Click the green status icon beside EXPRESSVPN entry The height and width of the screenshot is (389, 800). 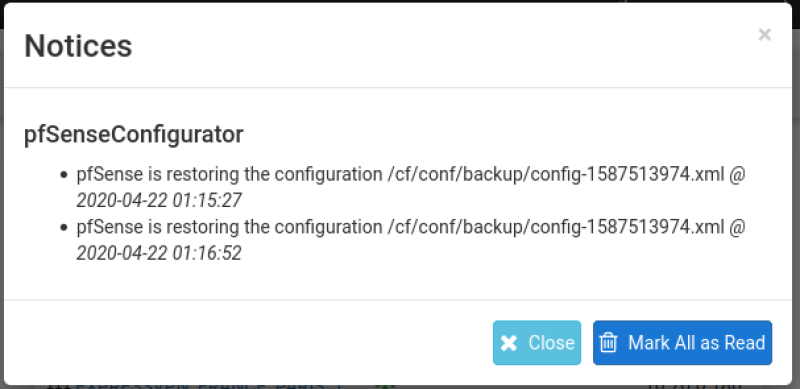coord(385,386)
